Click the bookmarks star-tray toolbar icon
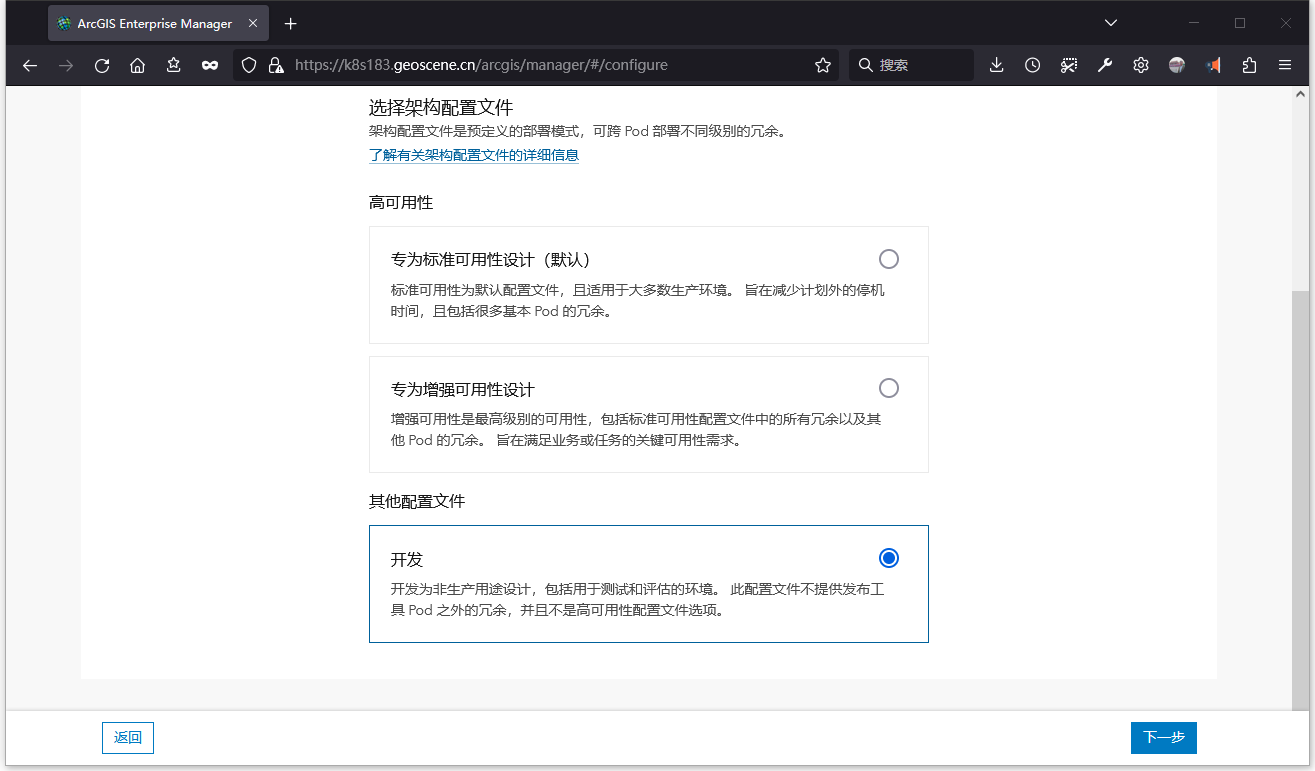Viewport: 1315px width, 771px height. 174,65
